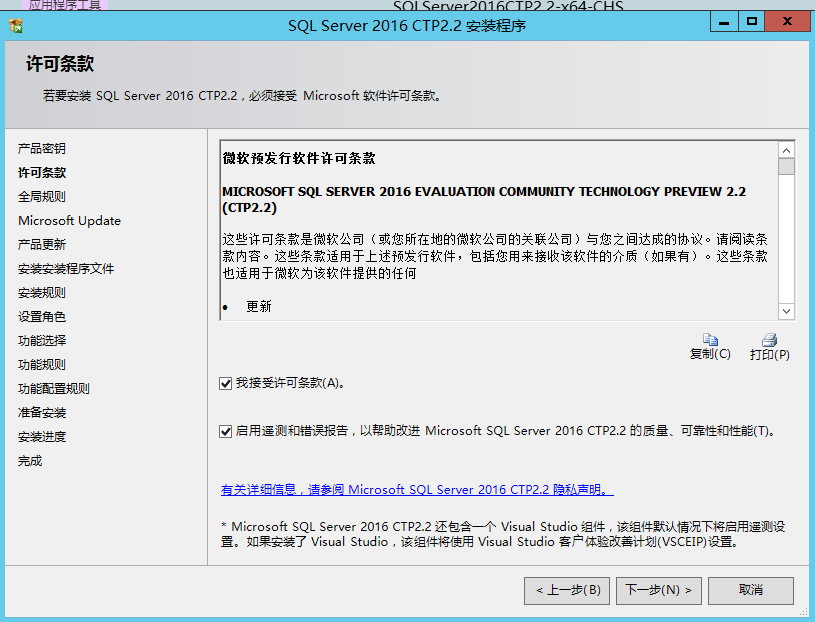The height and width of the screenshot is (622, 815).
Task: Click the SQL Server setup icon in title bar
Action: [16, 25]
